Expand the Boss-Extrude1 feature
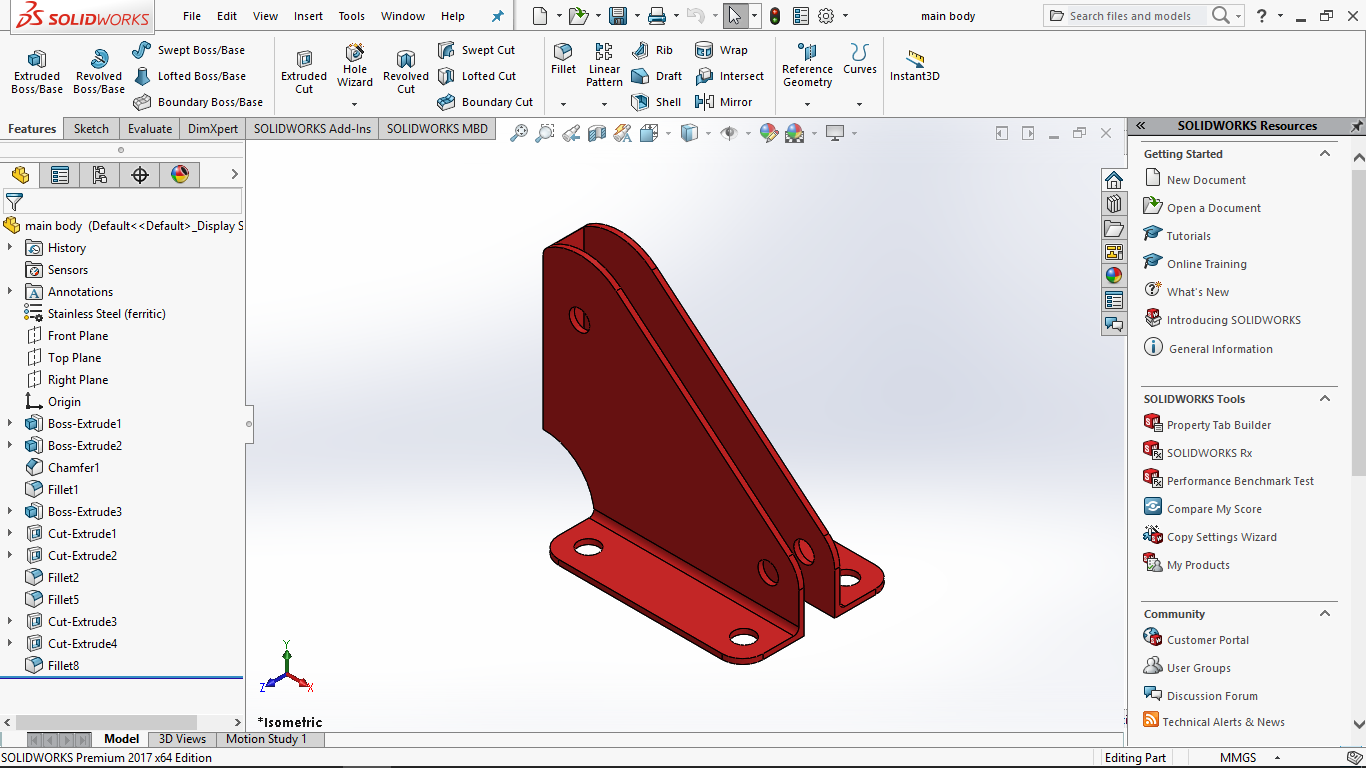 pyautogui.click(x=10, y=423)
